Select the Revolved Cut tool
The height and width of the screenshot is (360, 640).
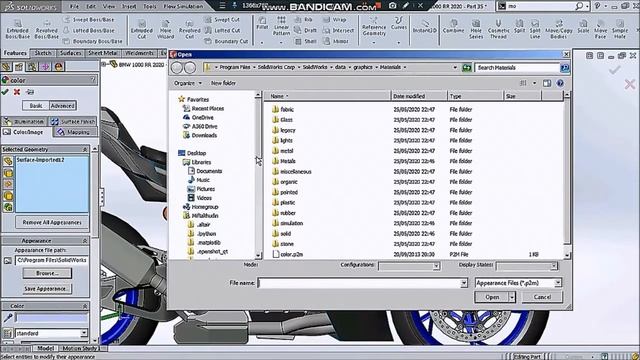pos(189,29)
